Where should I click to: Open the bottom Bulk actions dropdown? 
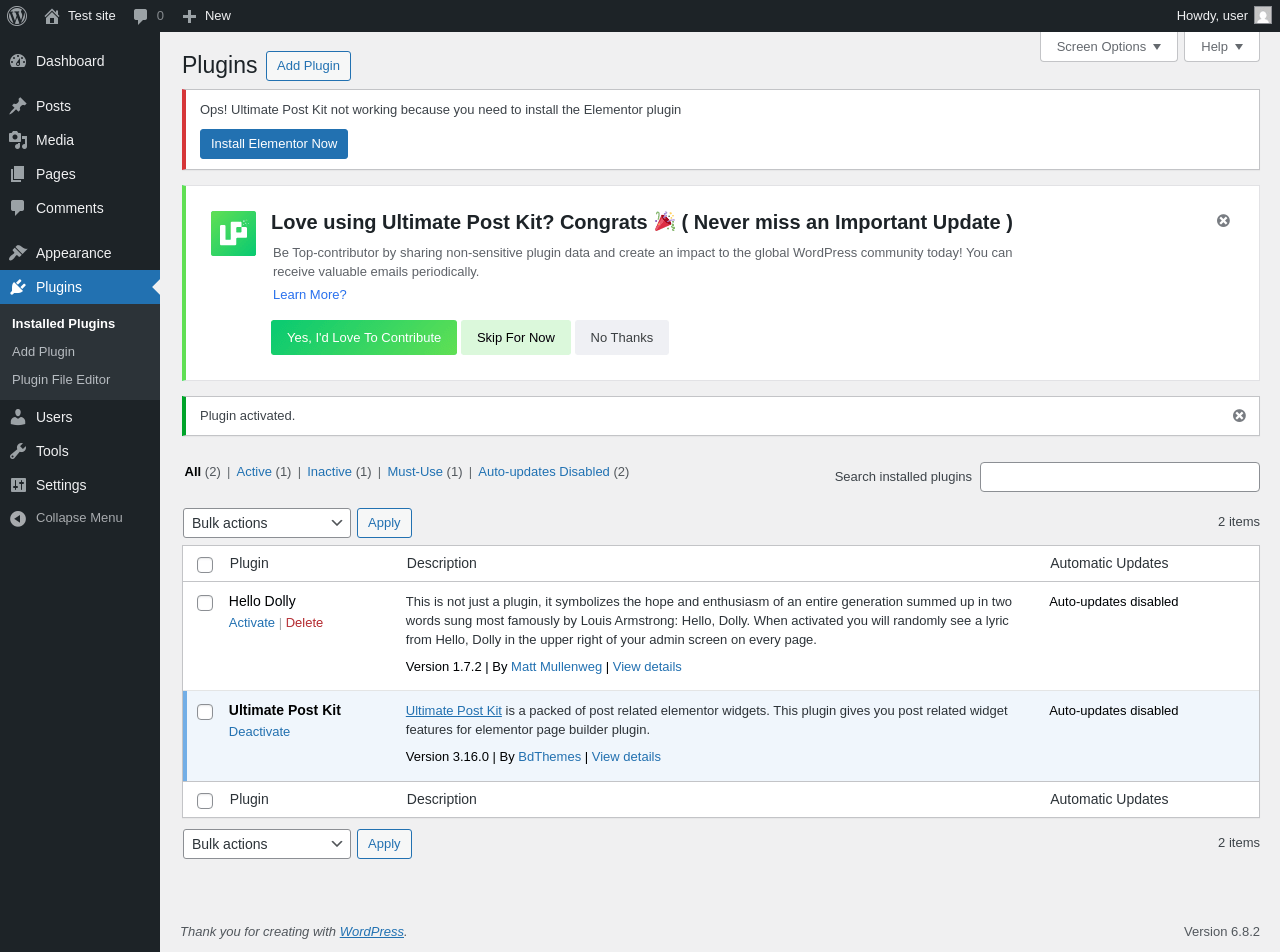tap(267, 844)
